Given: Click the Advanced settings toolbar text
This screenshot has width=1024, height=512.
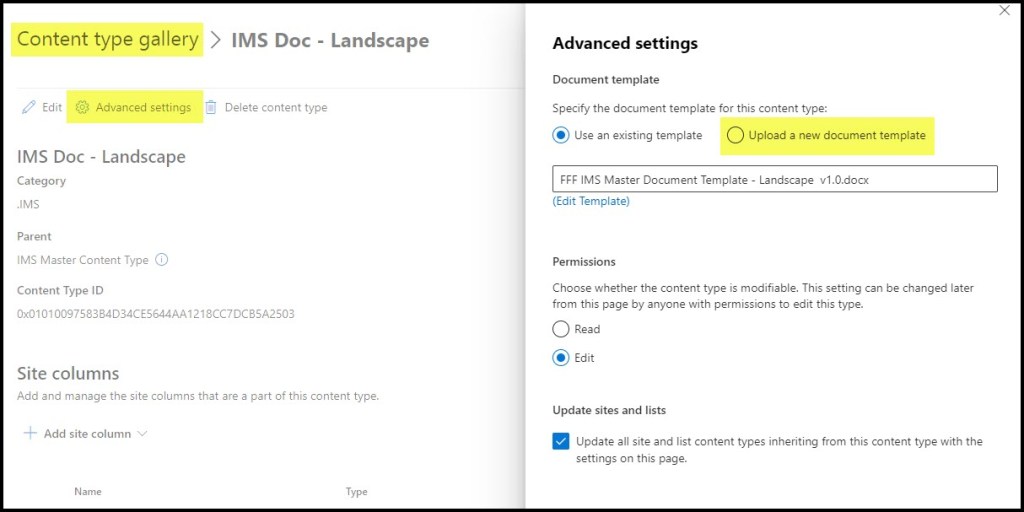Looking at the screenshot, I should coord(143,107).
